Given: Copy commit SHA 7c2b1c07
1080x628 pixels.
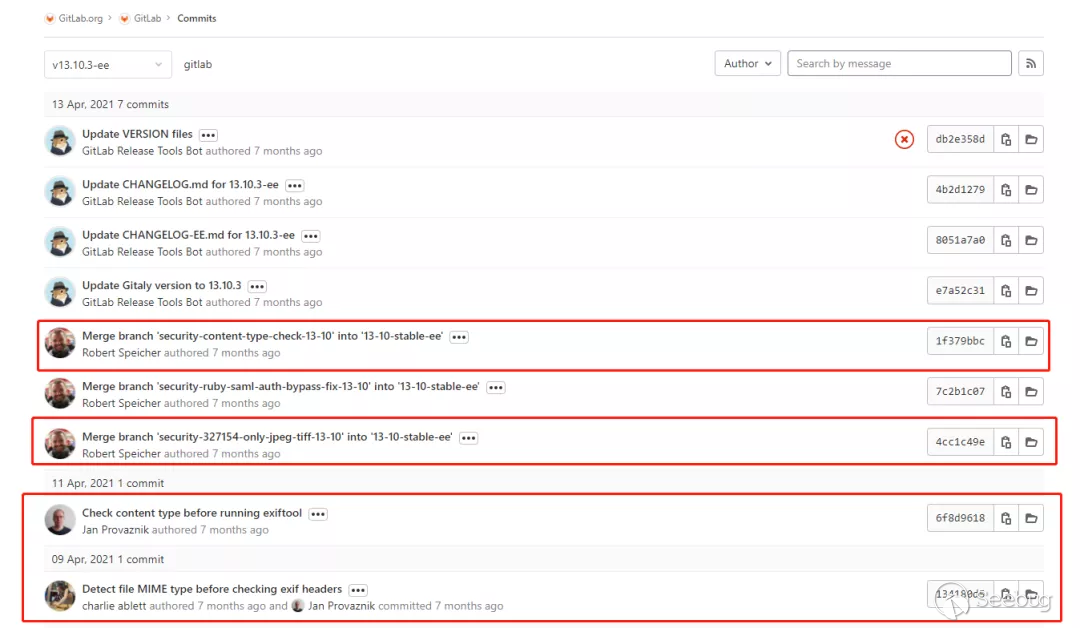Looking at the screenshot, I should (x=1006, y=391).
